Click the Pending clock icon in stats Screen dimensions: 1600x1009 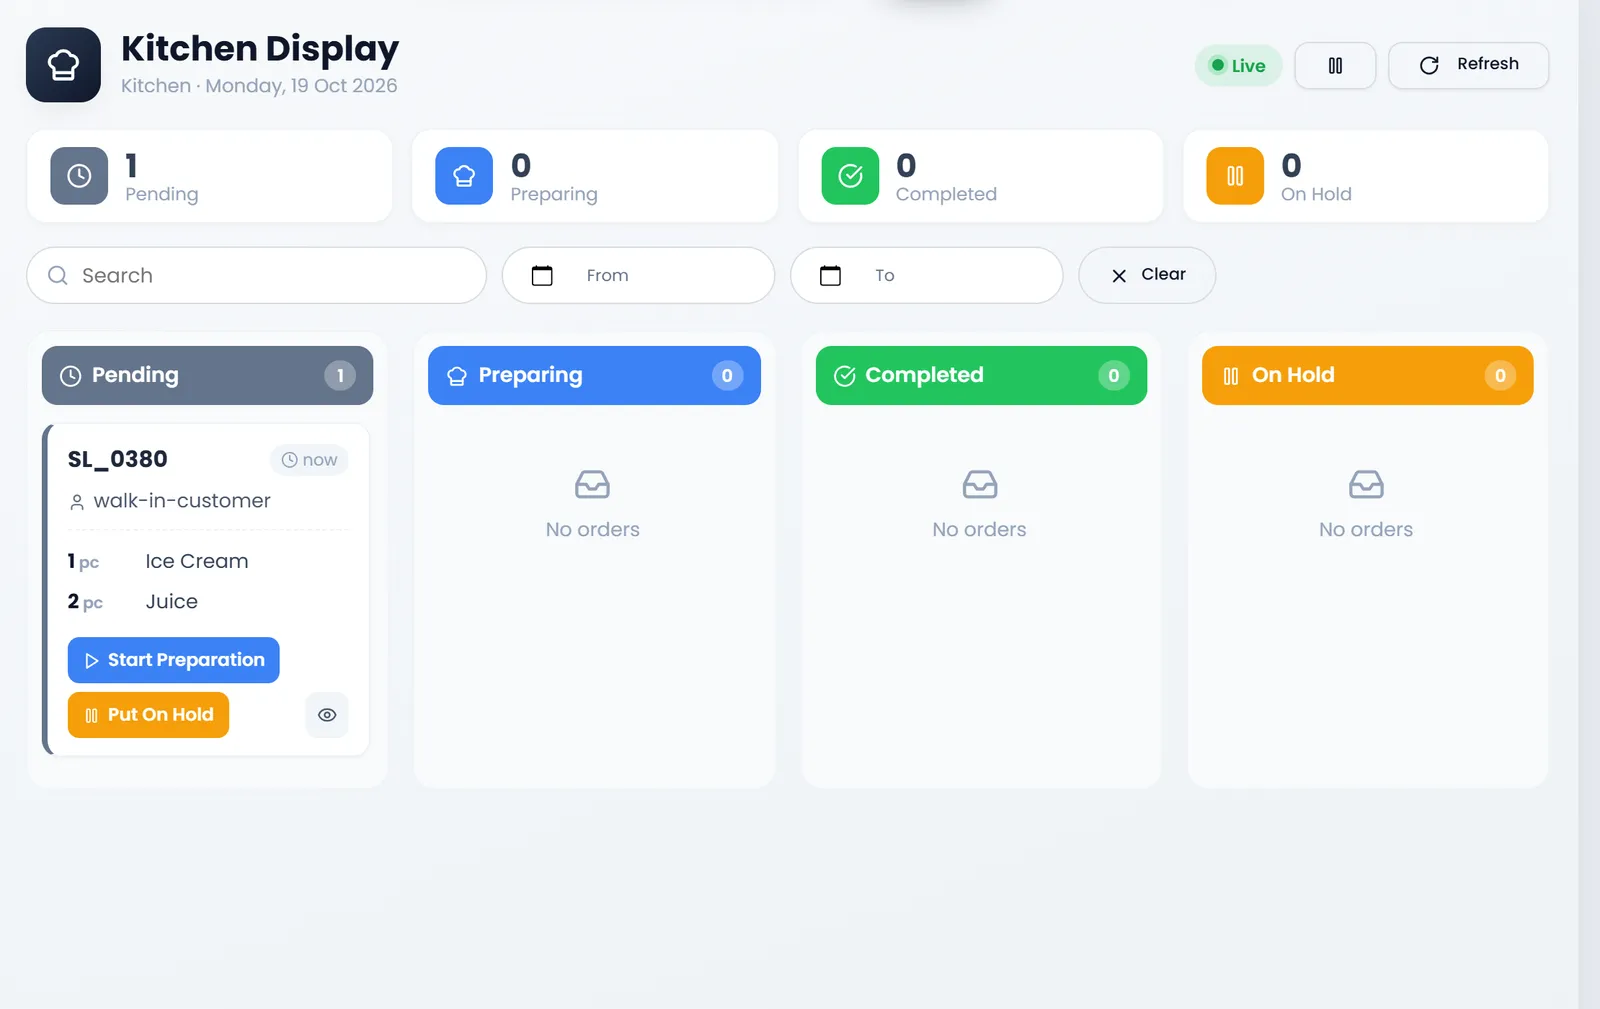[79, 176]
